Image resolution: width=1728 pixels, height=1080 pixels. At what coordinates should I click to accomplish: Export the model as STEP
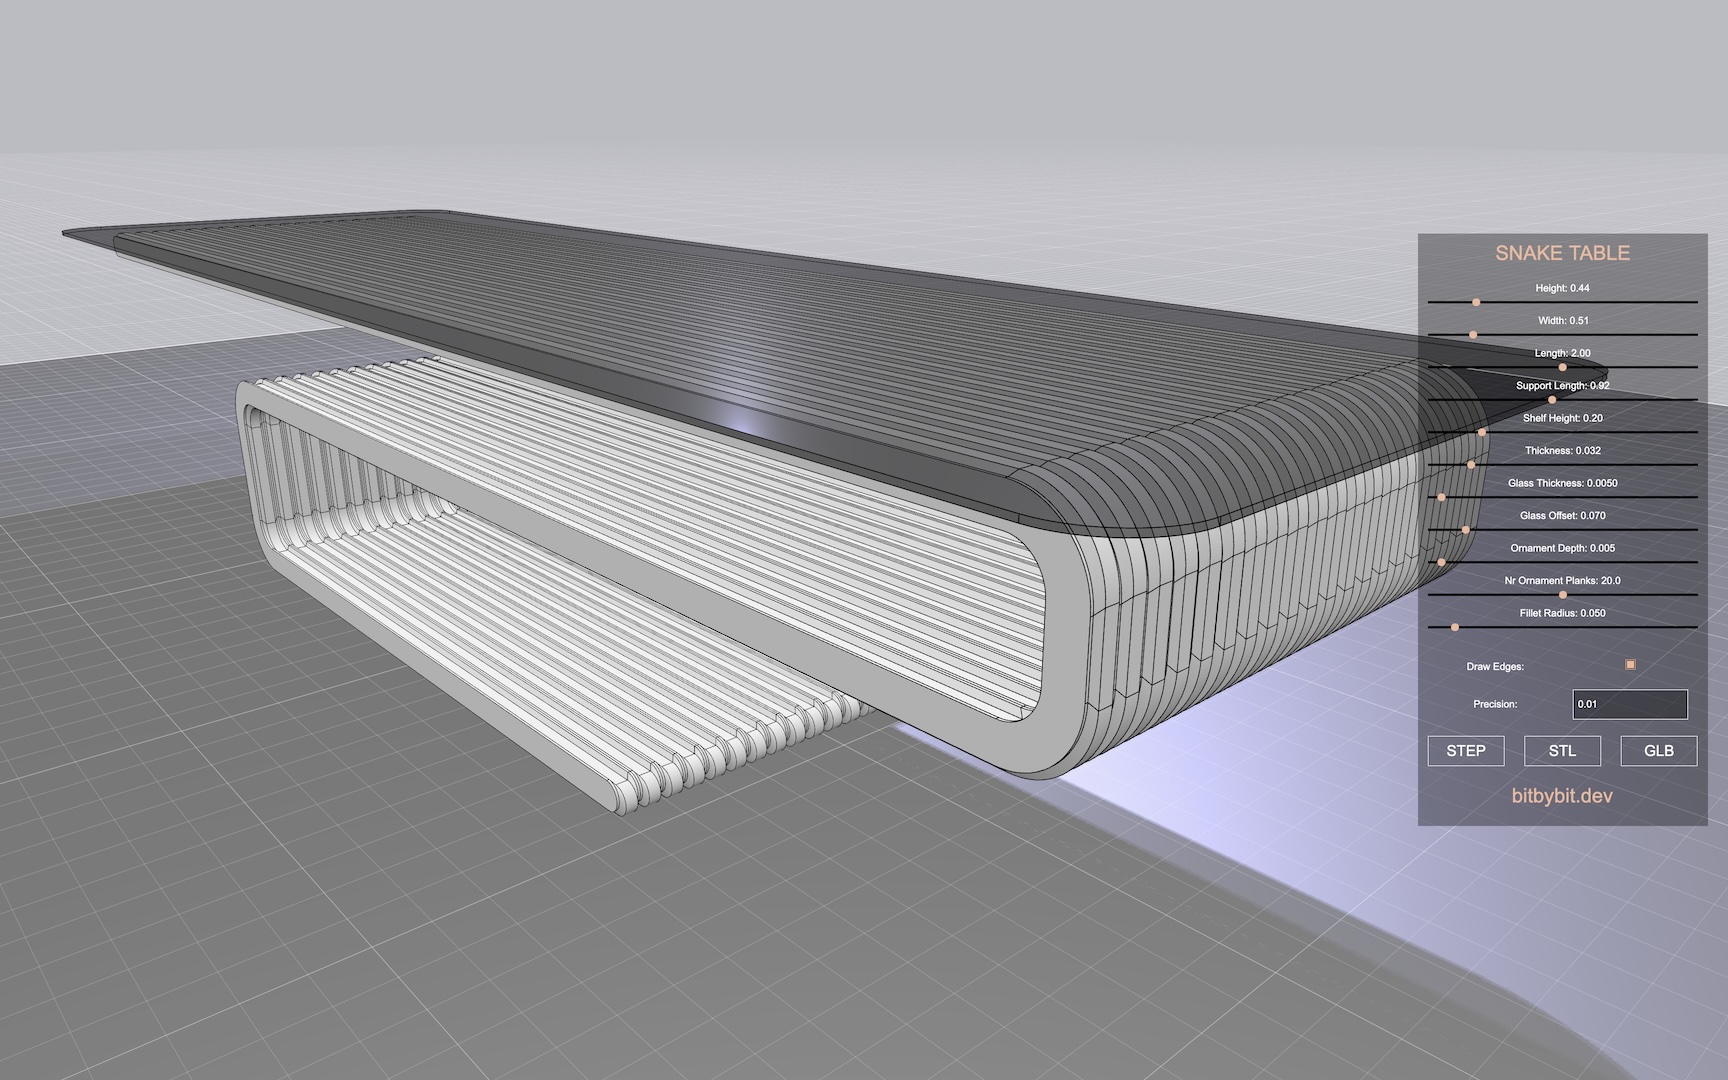[x=1466, y=751]
